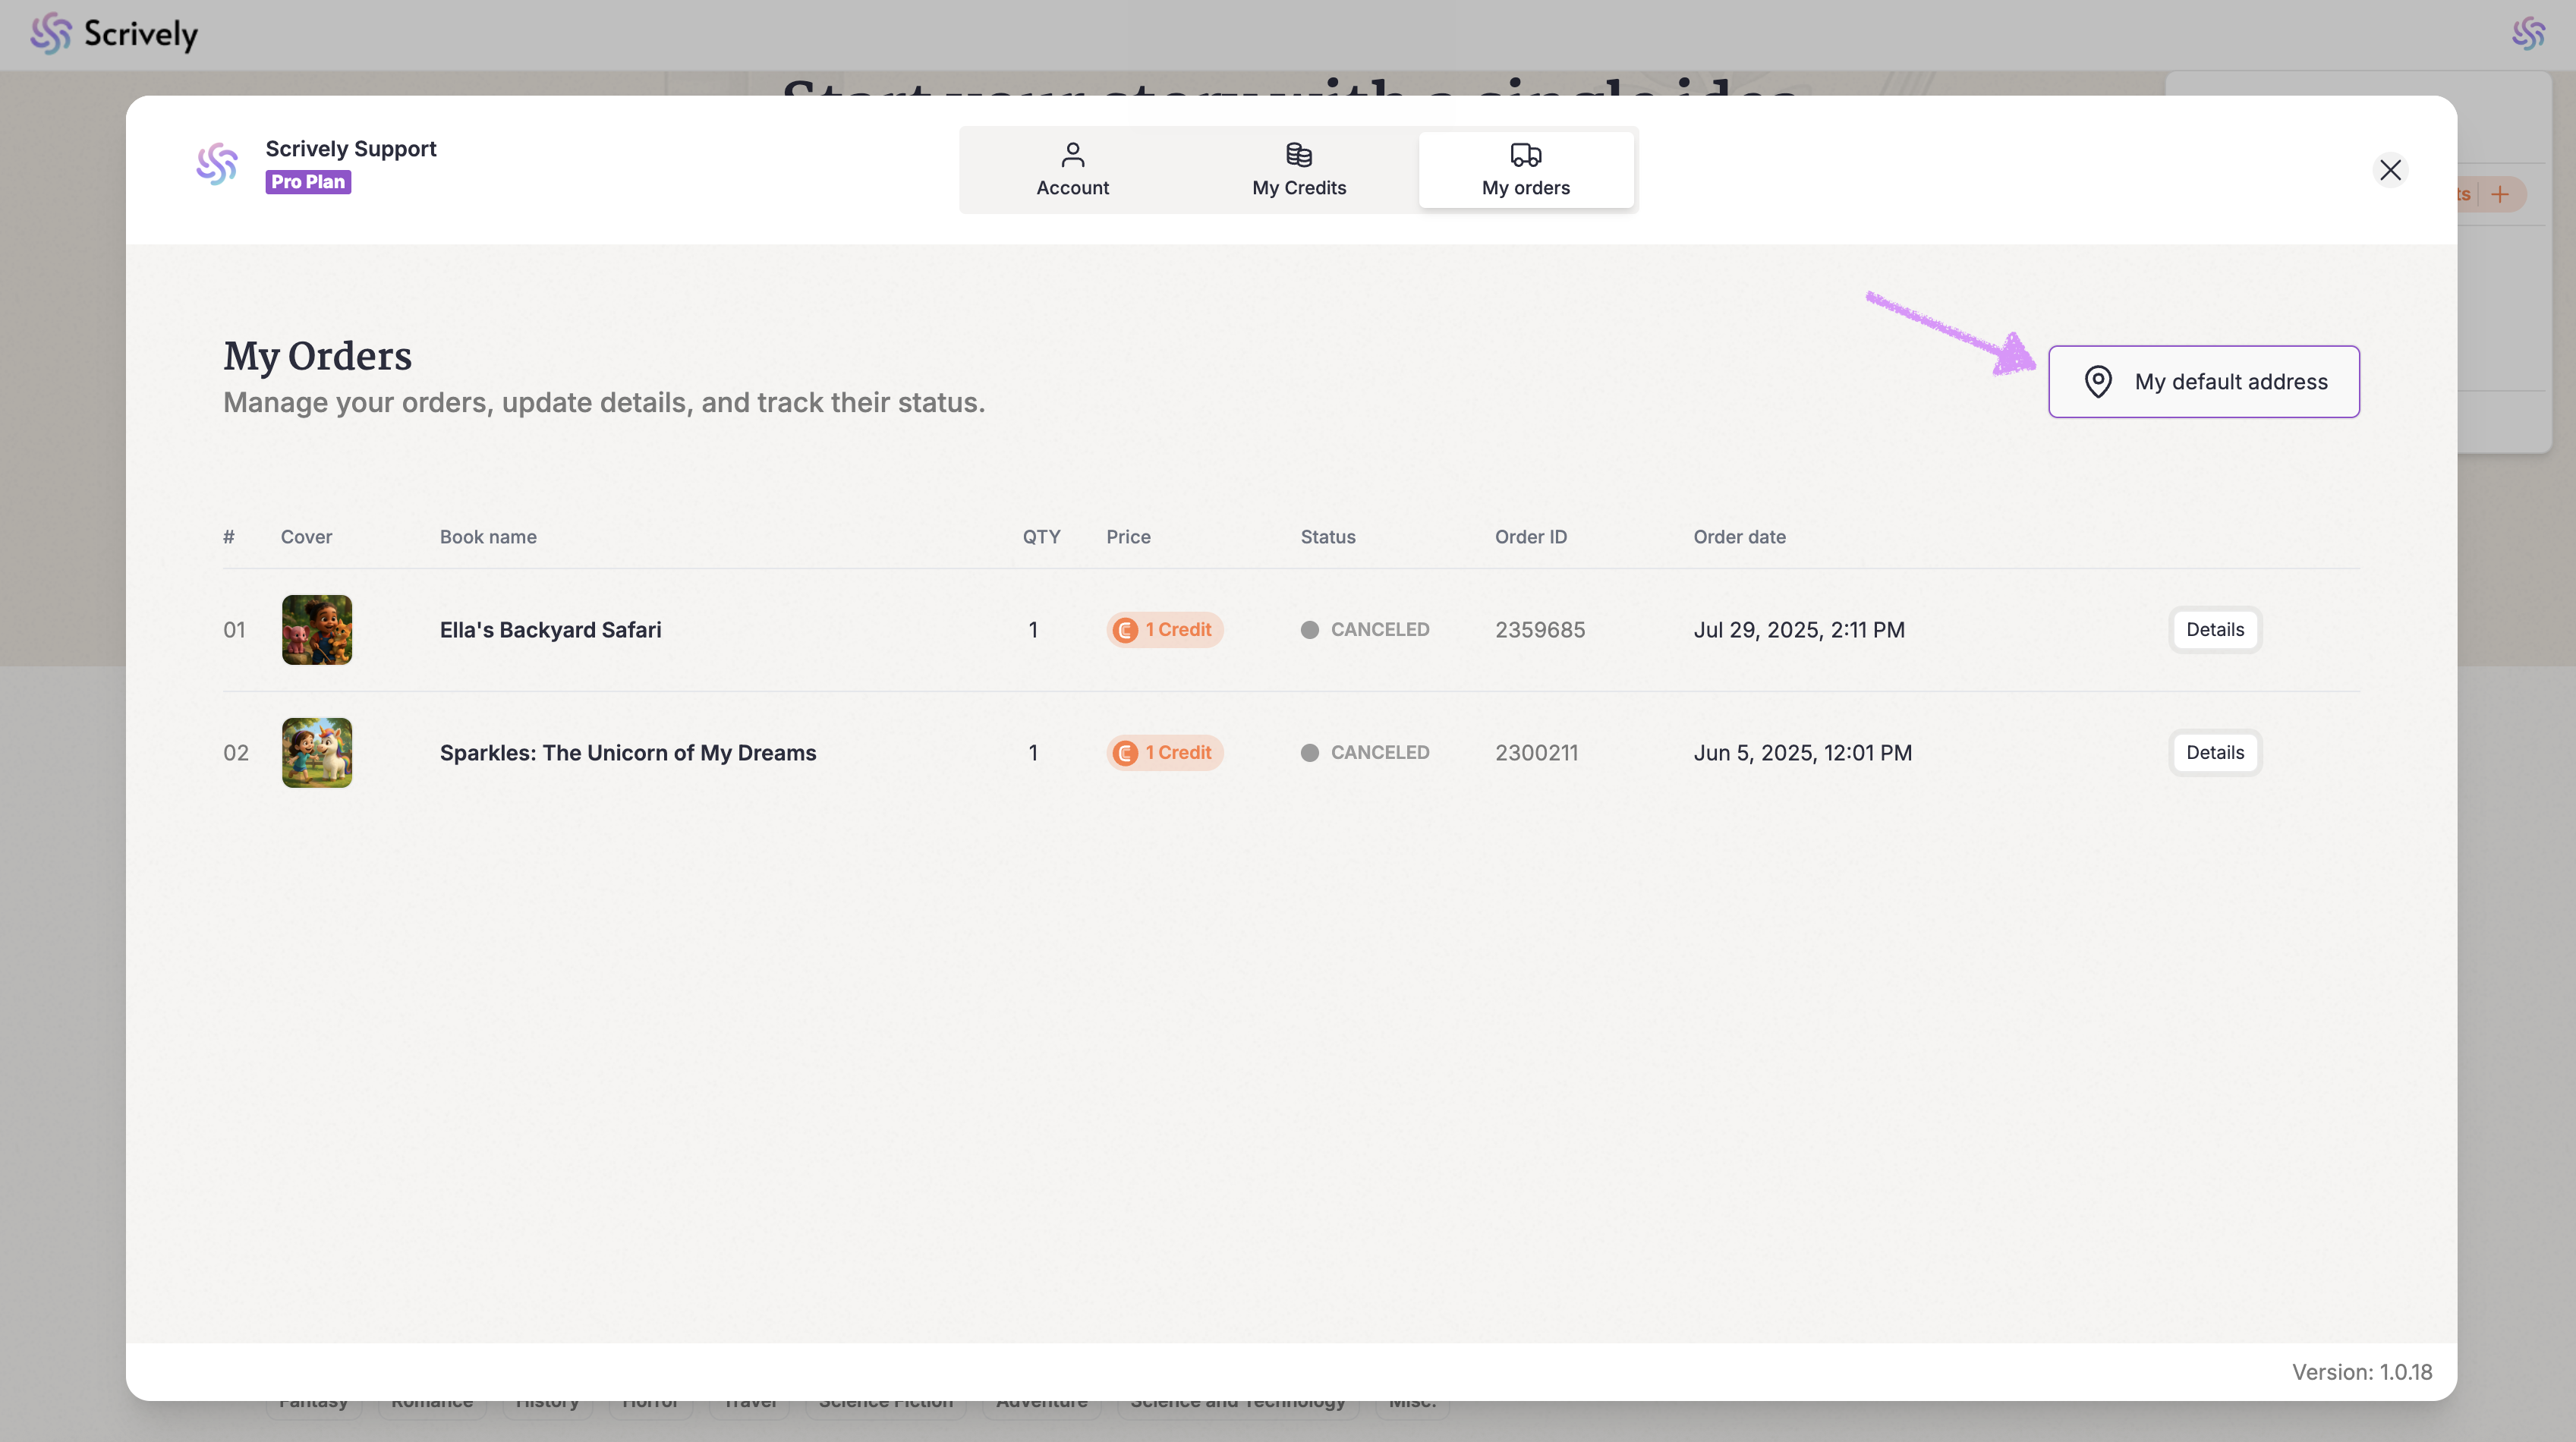
Task: Click the book title Ella's Backyard Safari
Action: tap(550, 630)
